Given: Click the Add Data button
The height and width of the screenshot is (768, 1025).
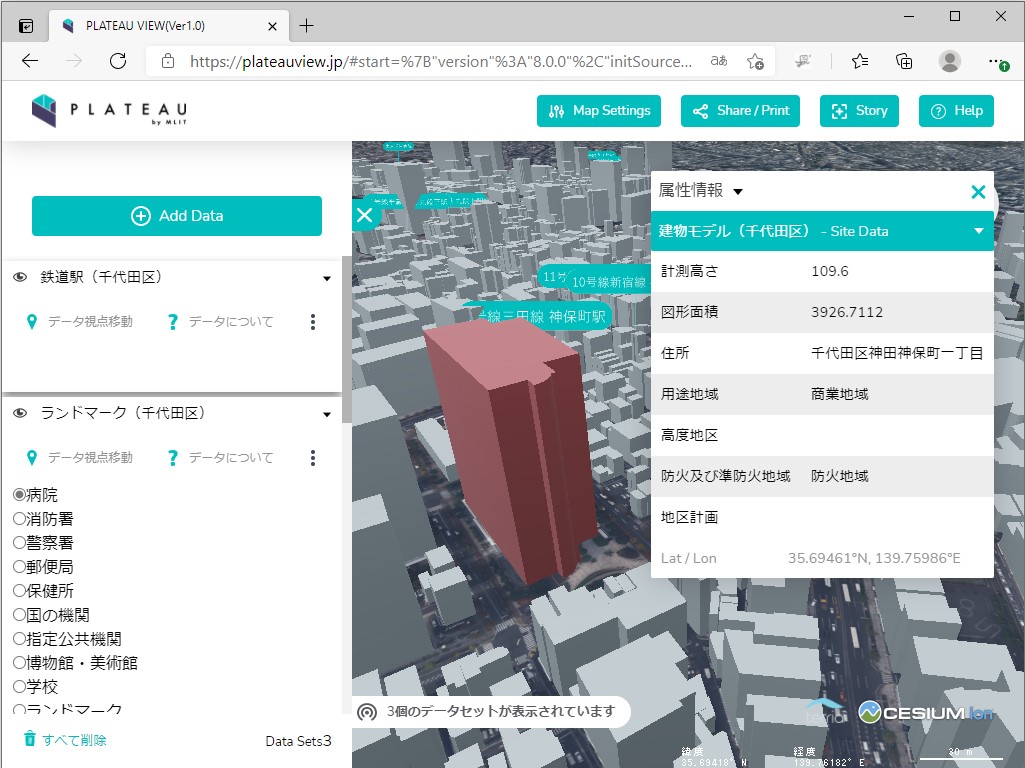Looking at the screenshot, I should point(176,216).
